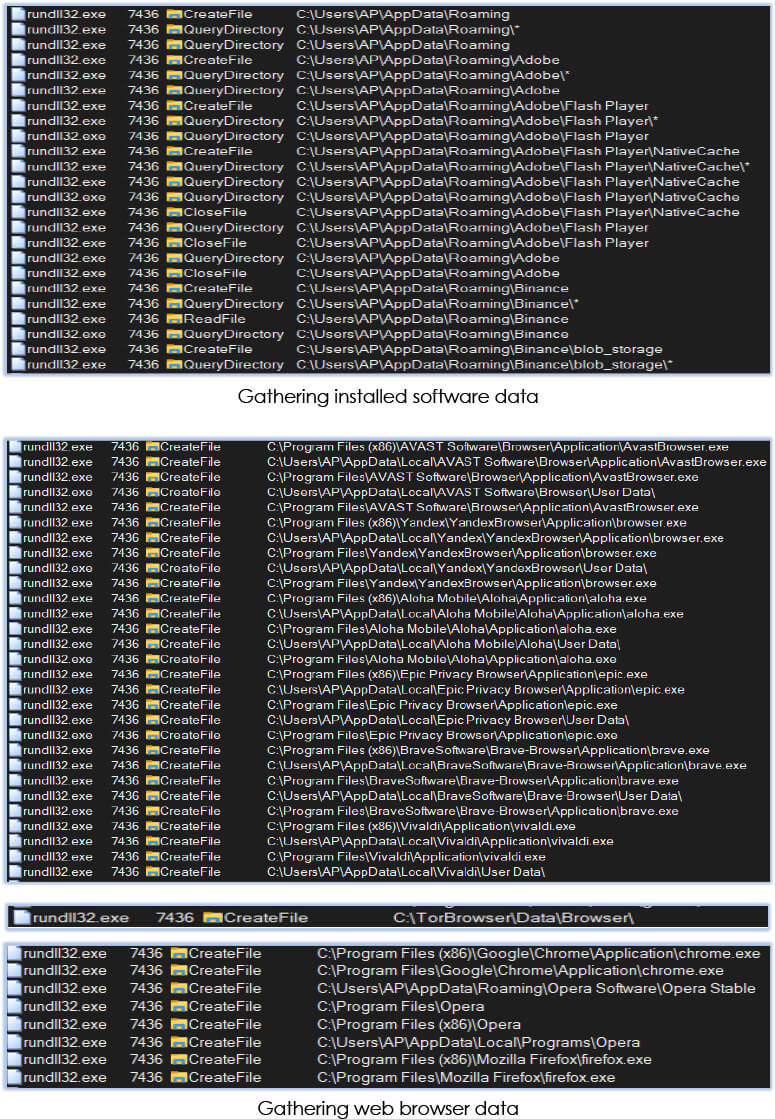
Task: Select the path C:\Users\AP\AppData\Roaming\Adobe\*
Action: pyautogui.click(x=433, y=76)
